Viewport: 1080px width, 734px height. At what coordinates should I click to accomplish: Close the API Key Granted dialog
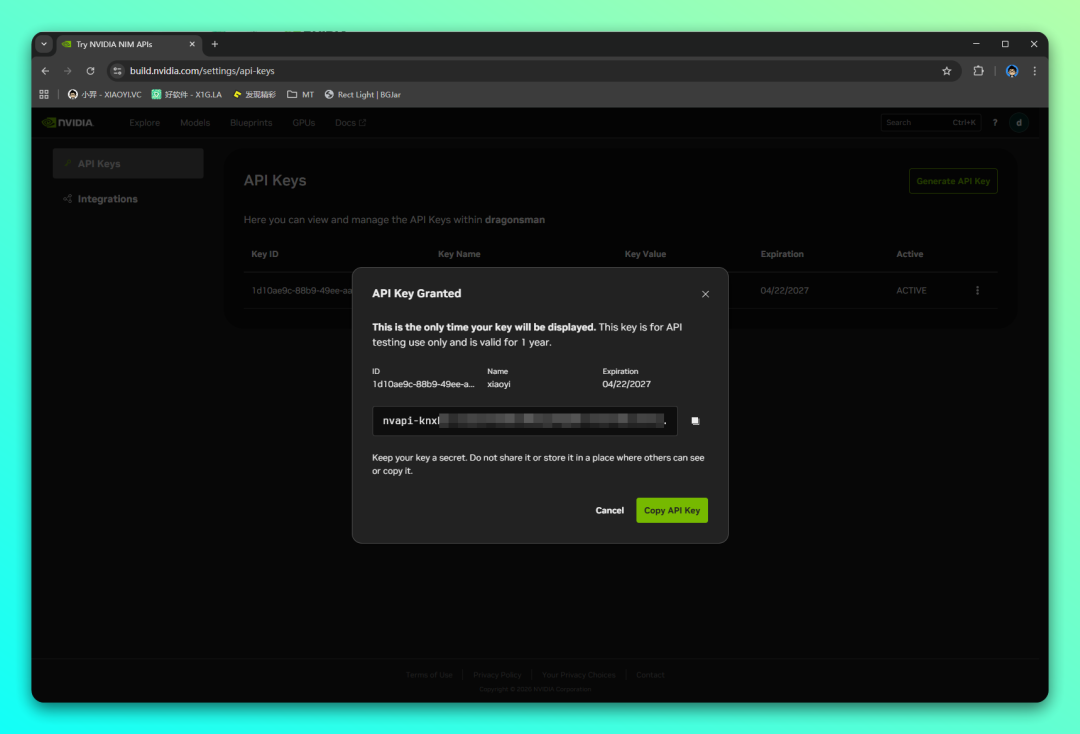[x=705, y=294]
